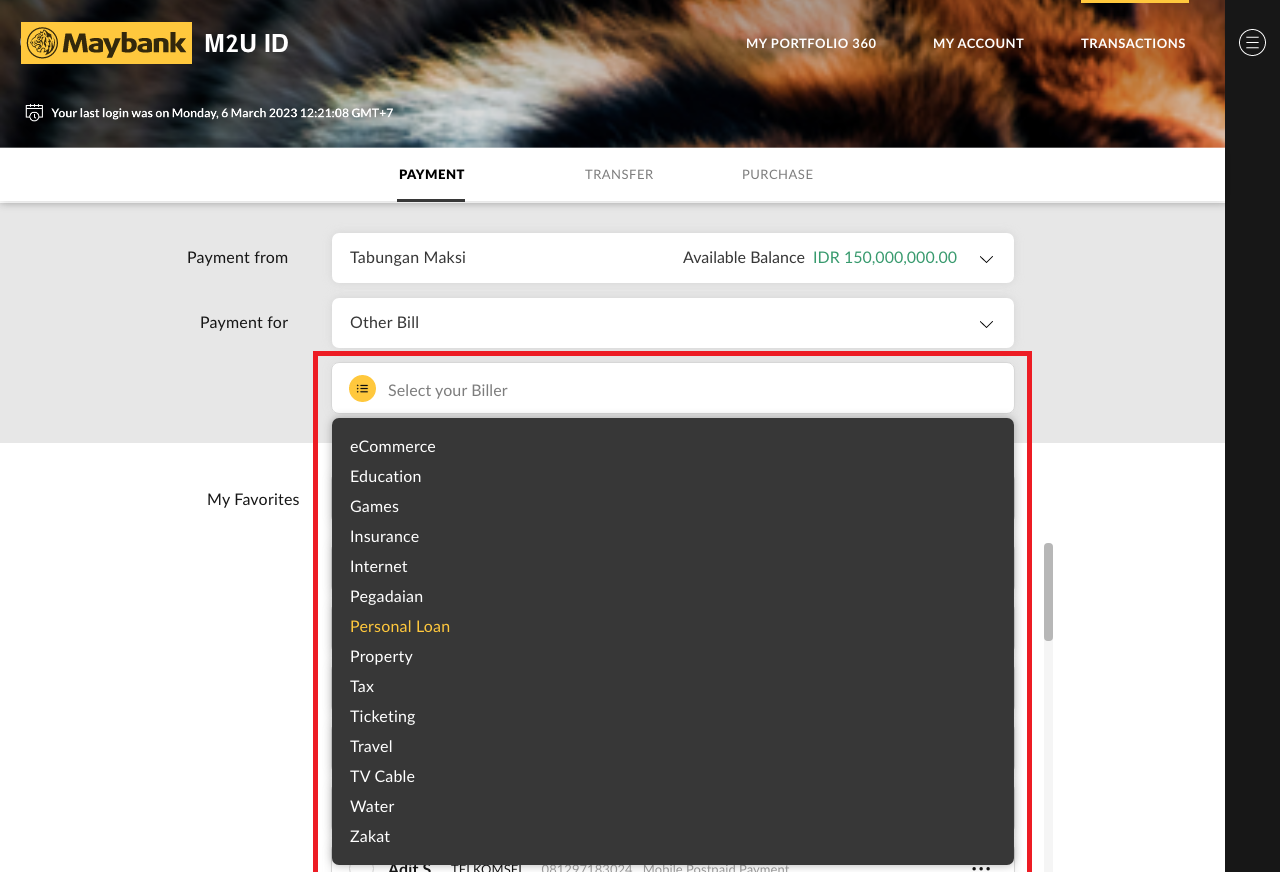This screenshot has height=872, width=1280.
Task: Click the last login calendar icon
Action: [x=34, y=112]
